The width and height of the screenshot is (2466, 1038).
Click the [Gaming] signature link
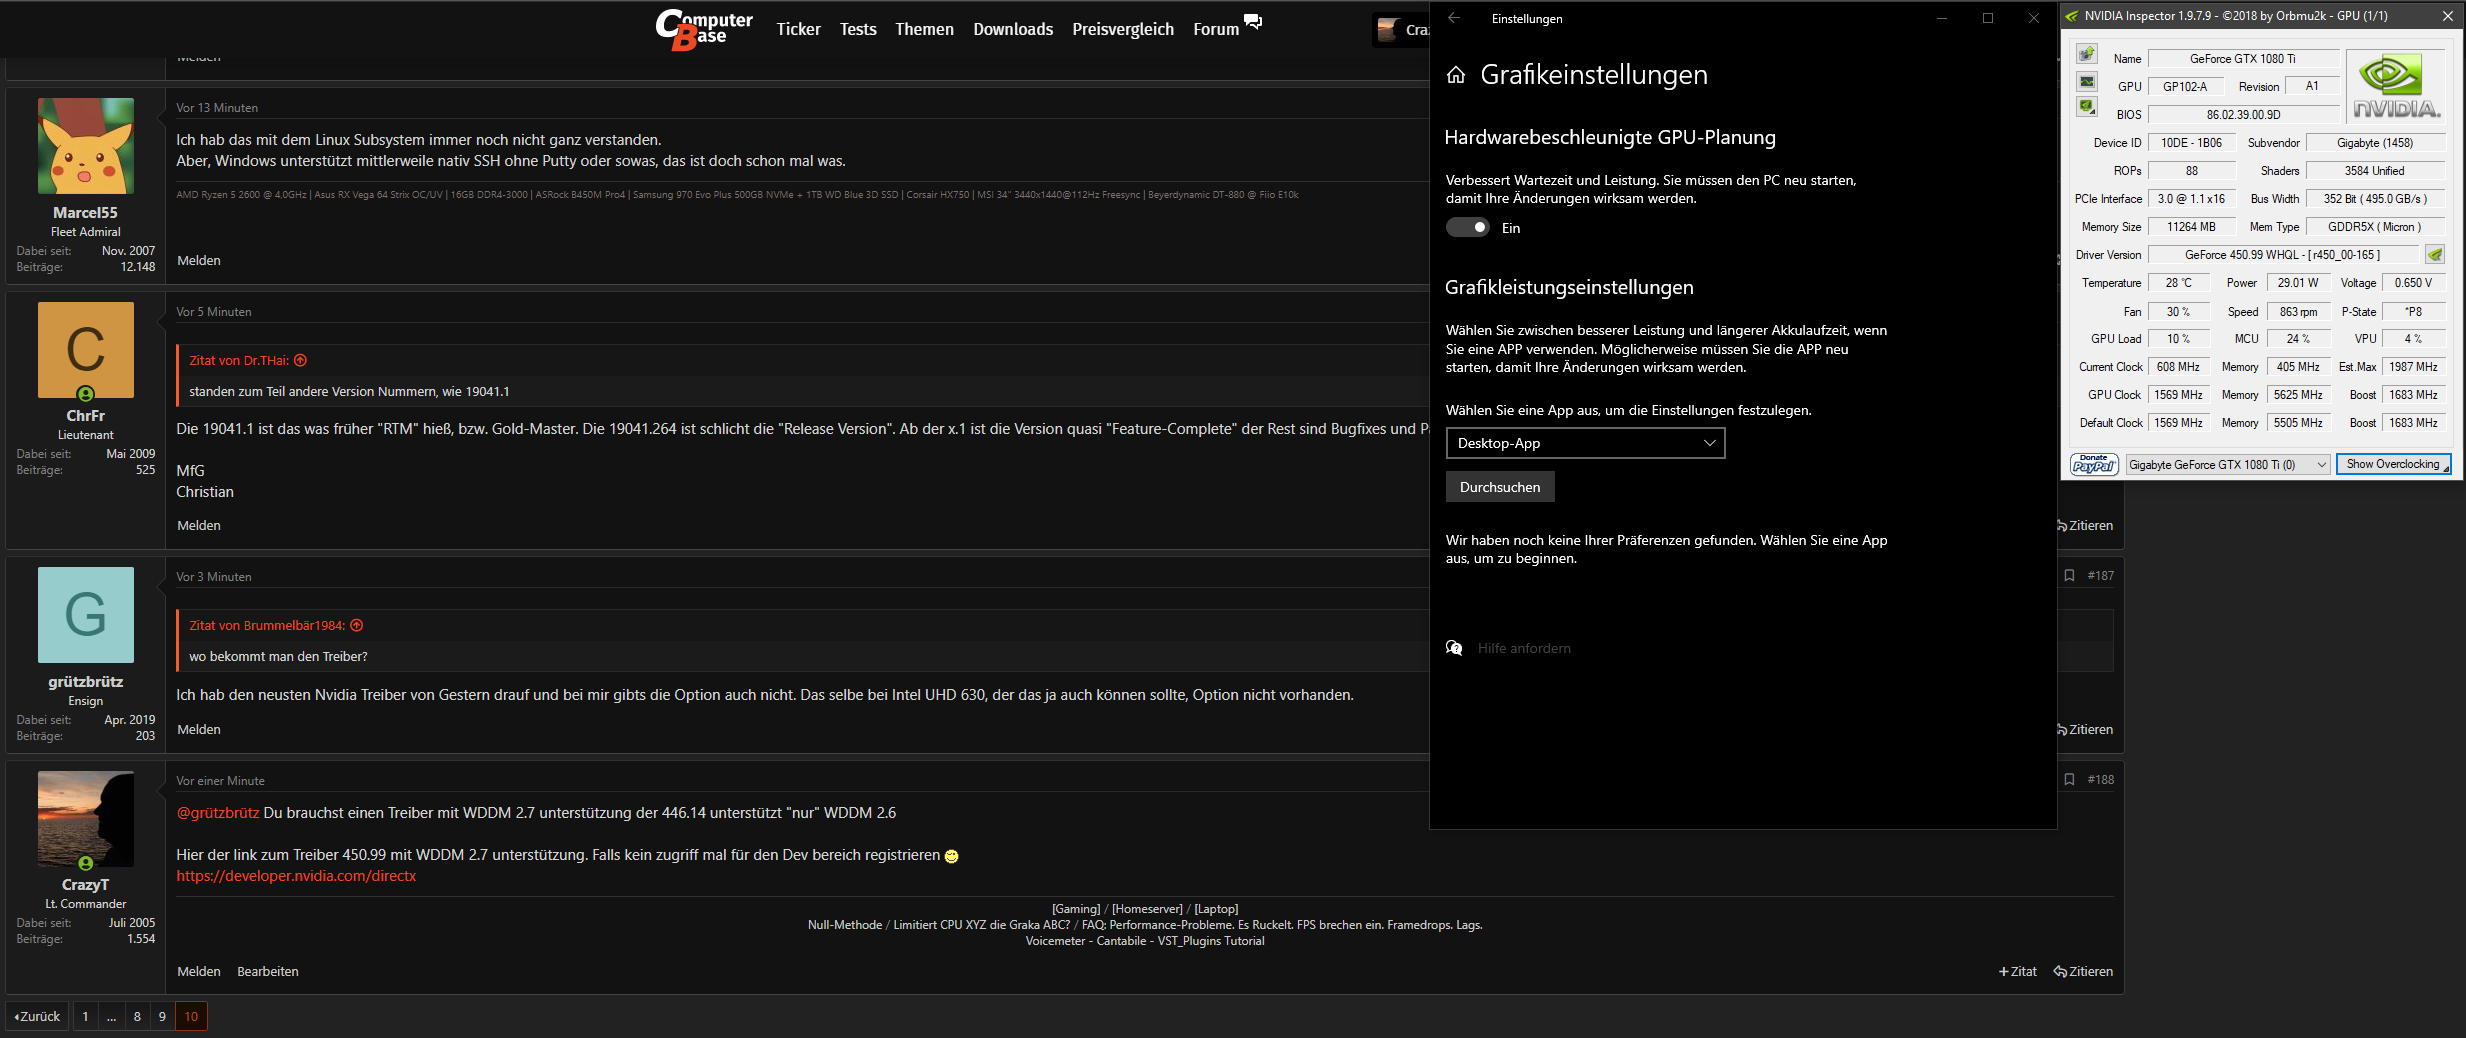coord(1076,909)
